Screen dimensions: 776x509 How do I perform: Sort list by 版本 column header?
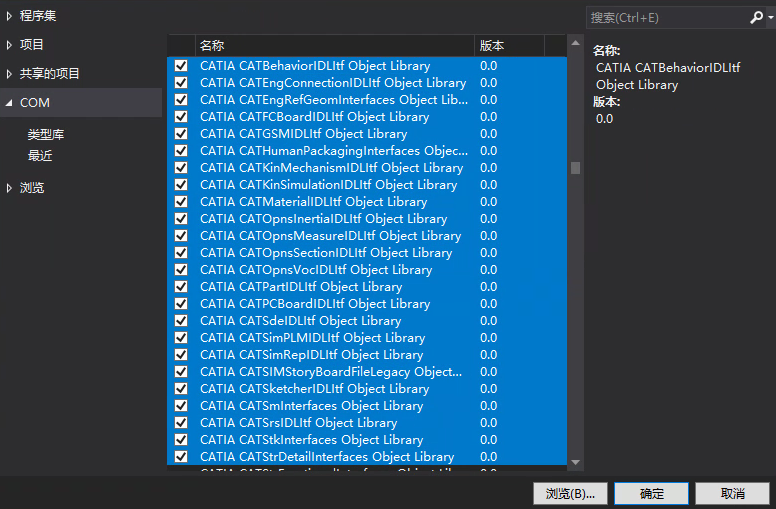click(509, 46)
